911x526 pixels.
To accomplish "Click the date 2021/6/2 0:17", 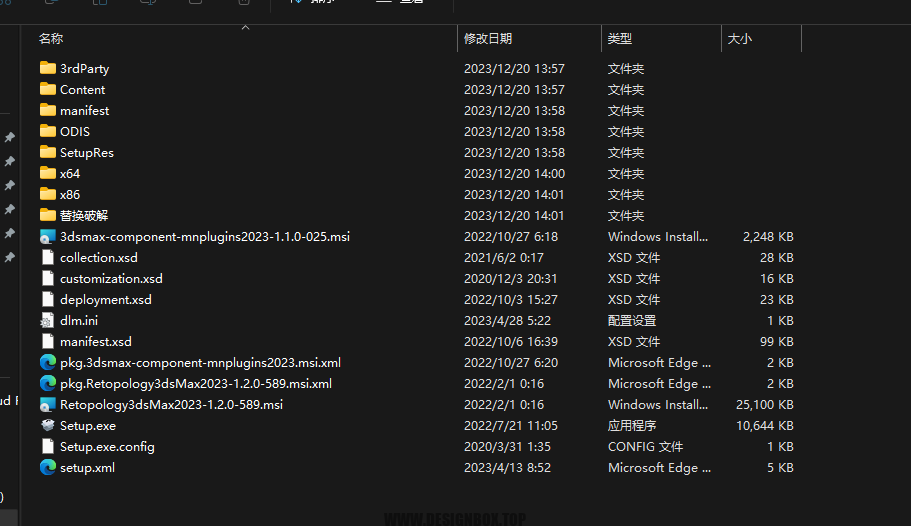I will click(x=504, y=257).
